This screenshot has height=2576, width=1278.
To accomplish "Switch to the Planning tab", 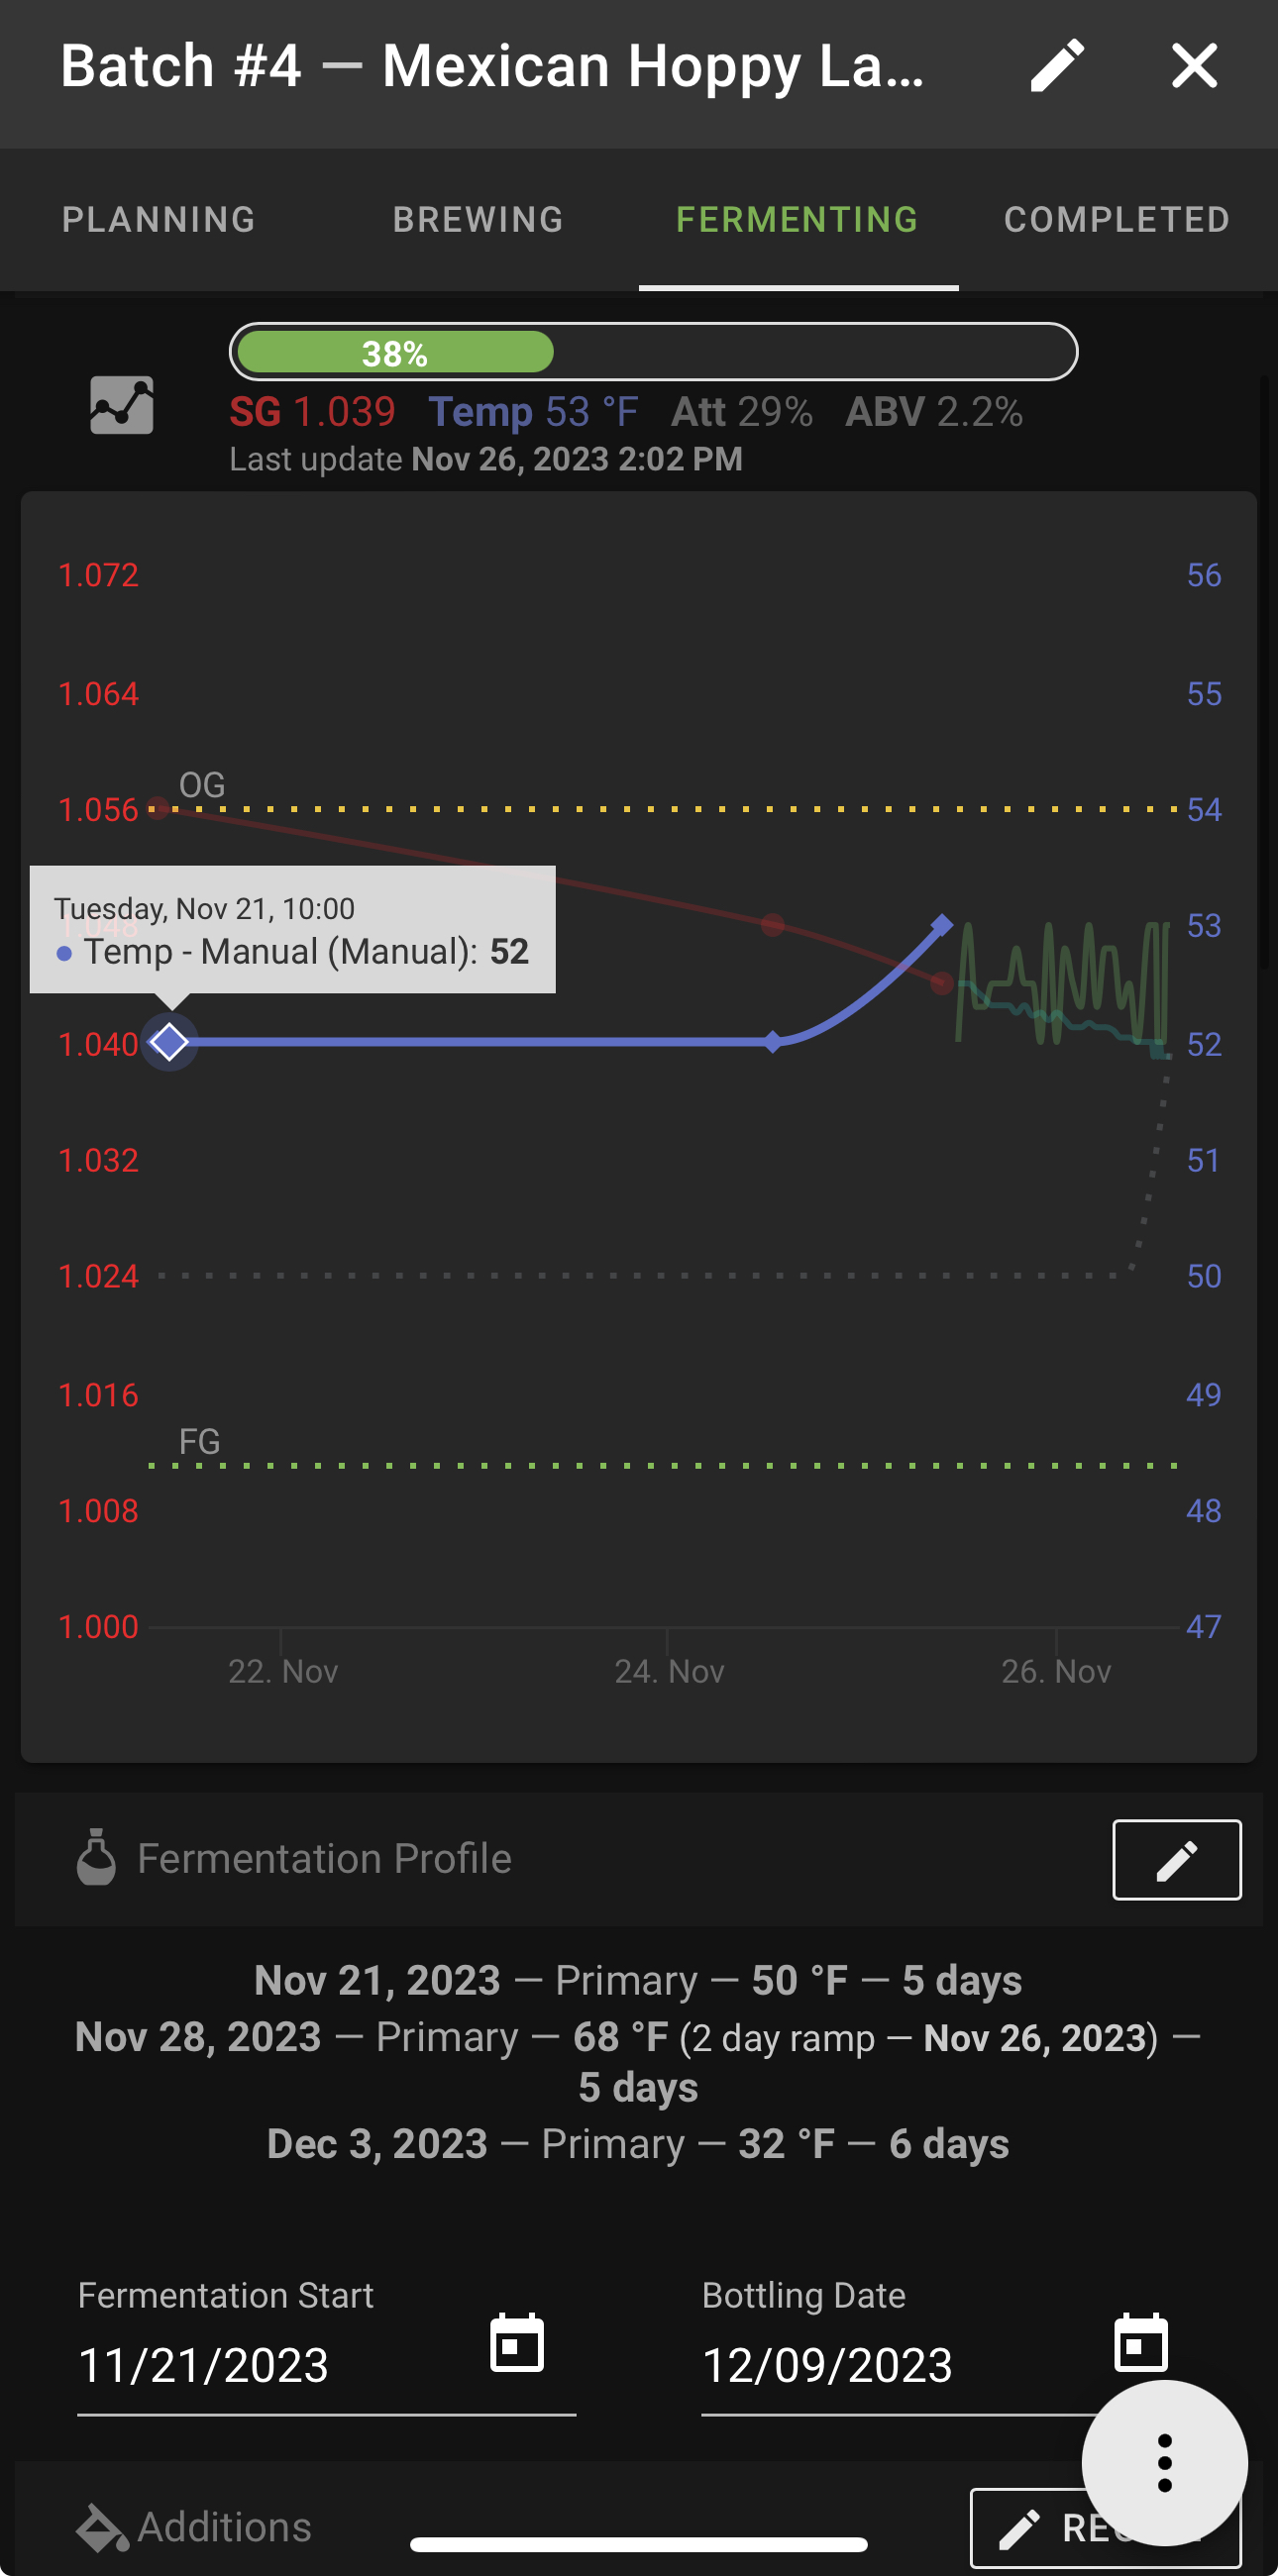I will (x=159, y=220).
